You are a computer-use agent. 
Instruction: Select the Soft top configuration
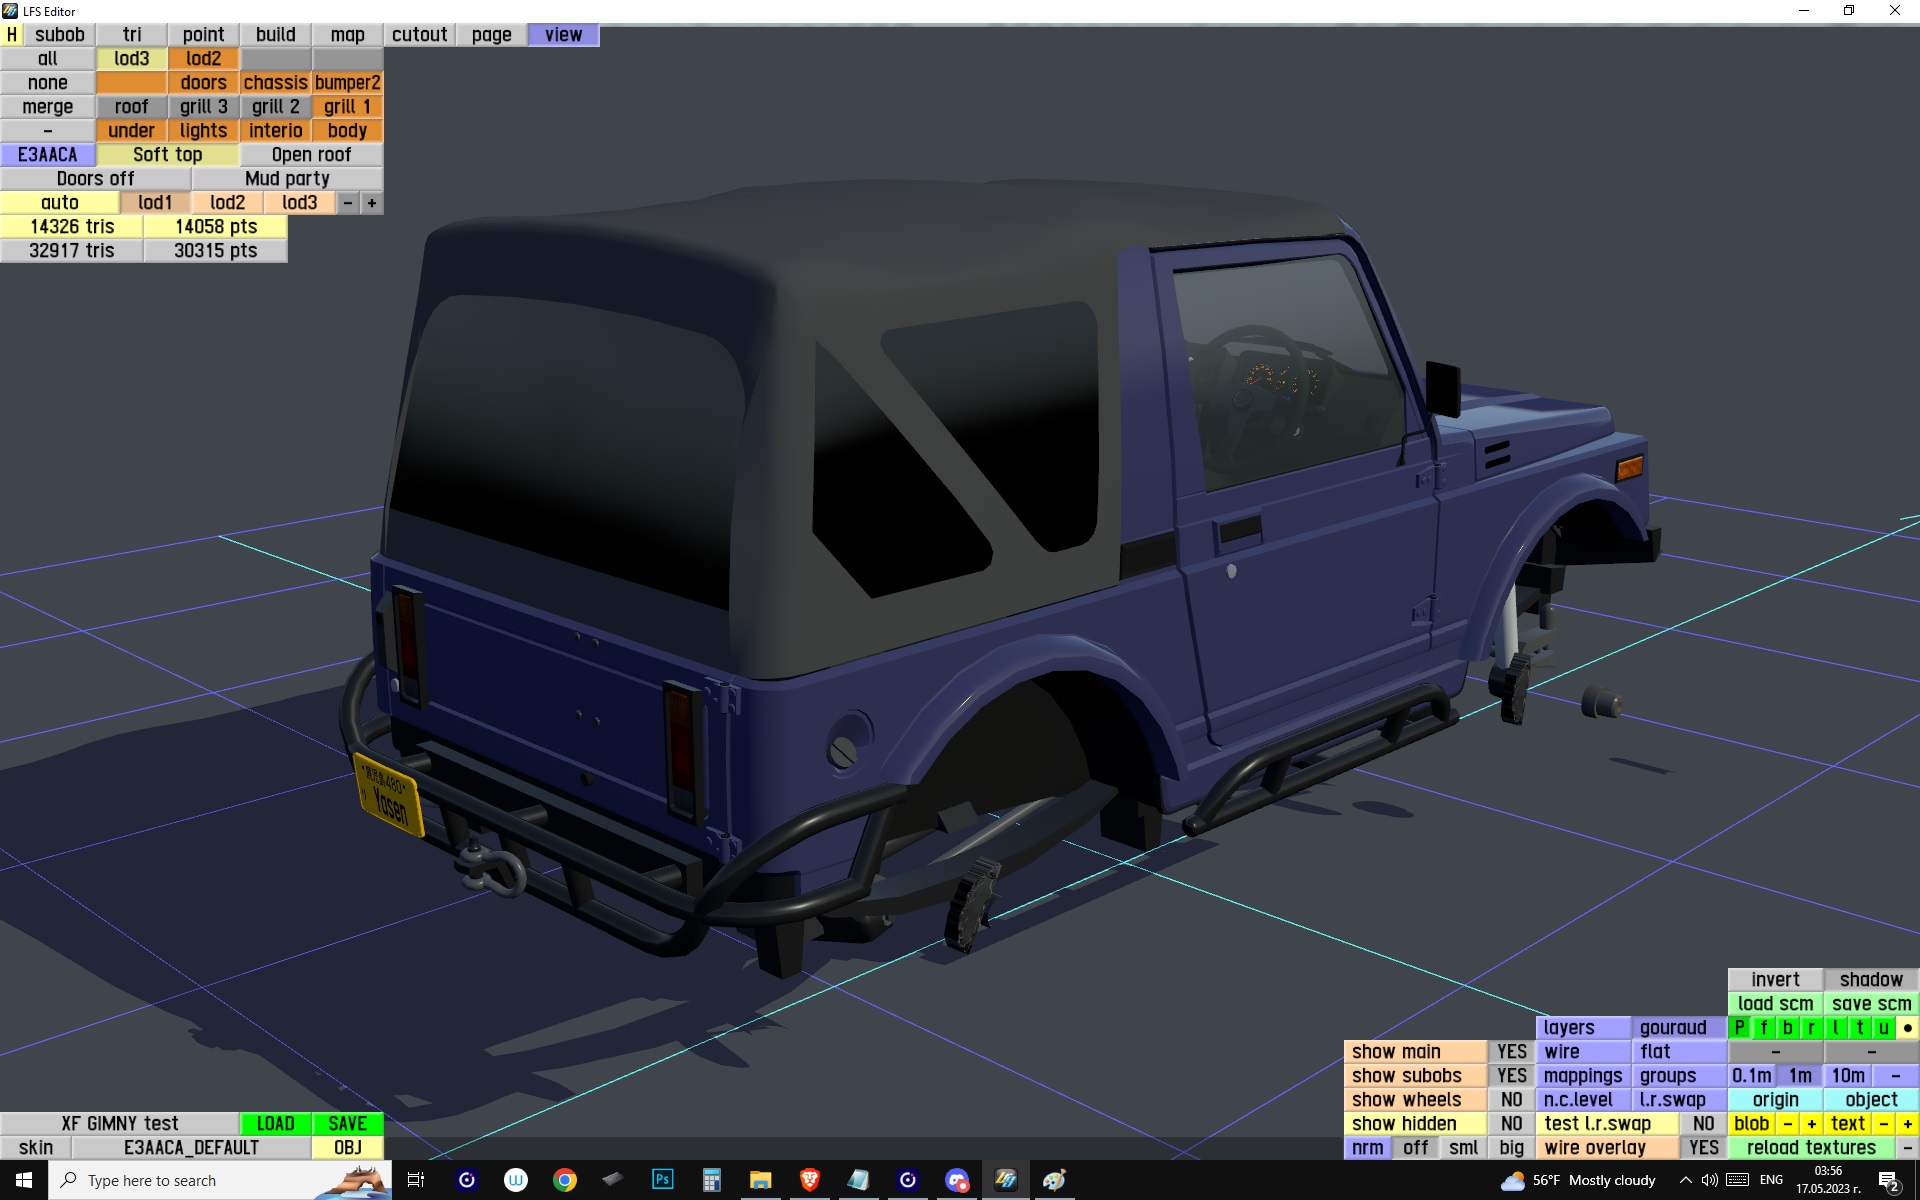[x=167, y=155]
